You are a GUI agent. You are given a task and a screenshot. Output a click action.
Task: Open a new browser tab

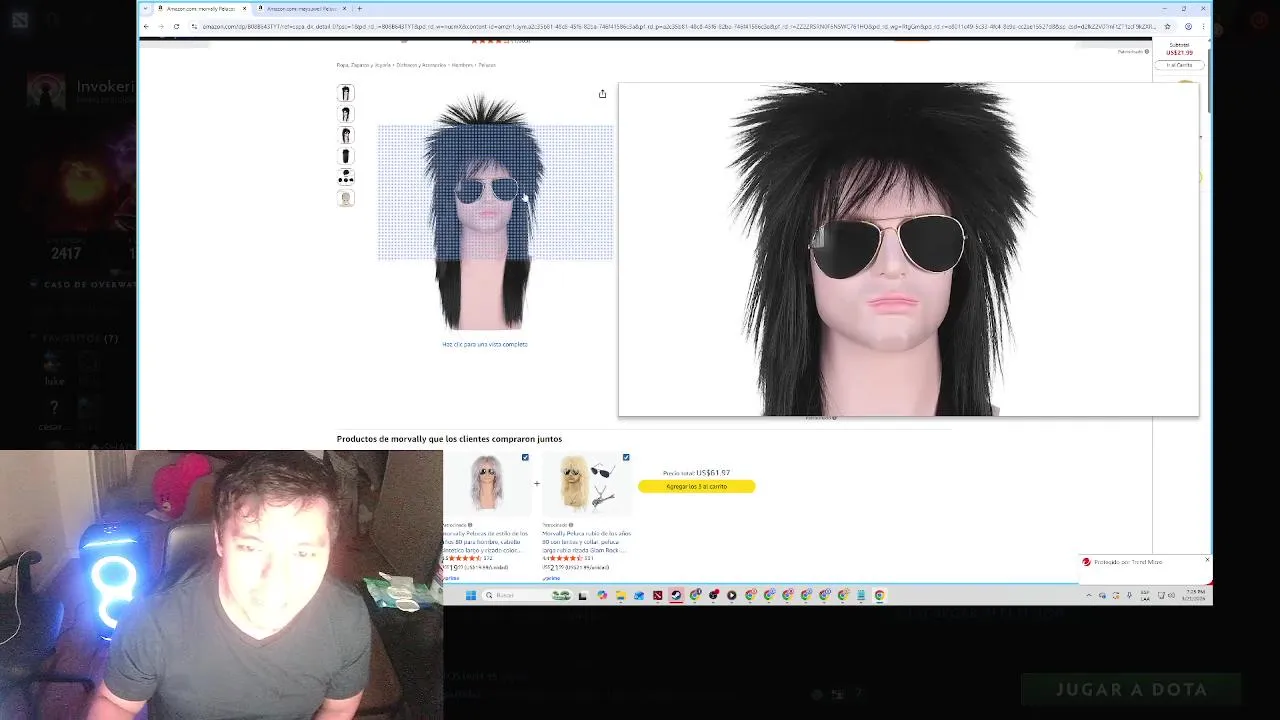coord(359,9)
